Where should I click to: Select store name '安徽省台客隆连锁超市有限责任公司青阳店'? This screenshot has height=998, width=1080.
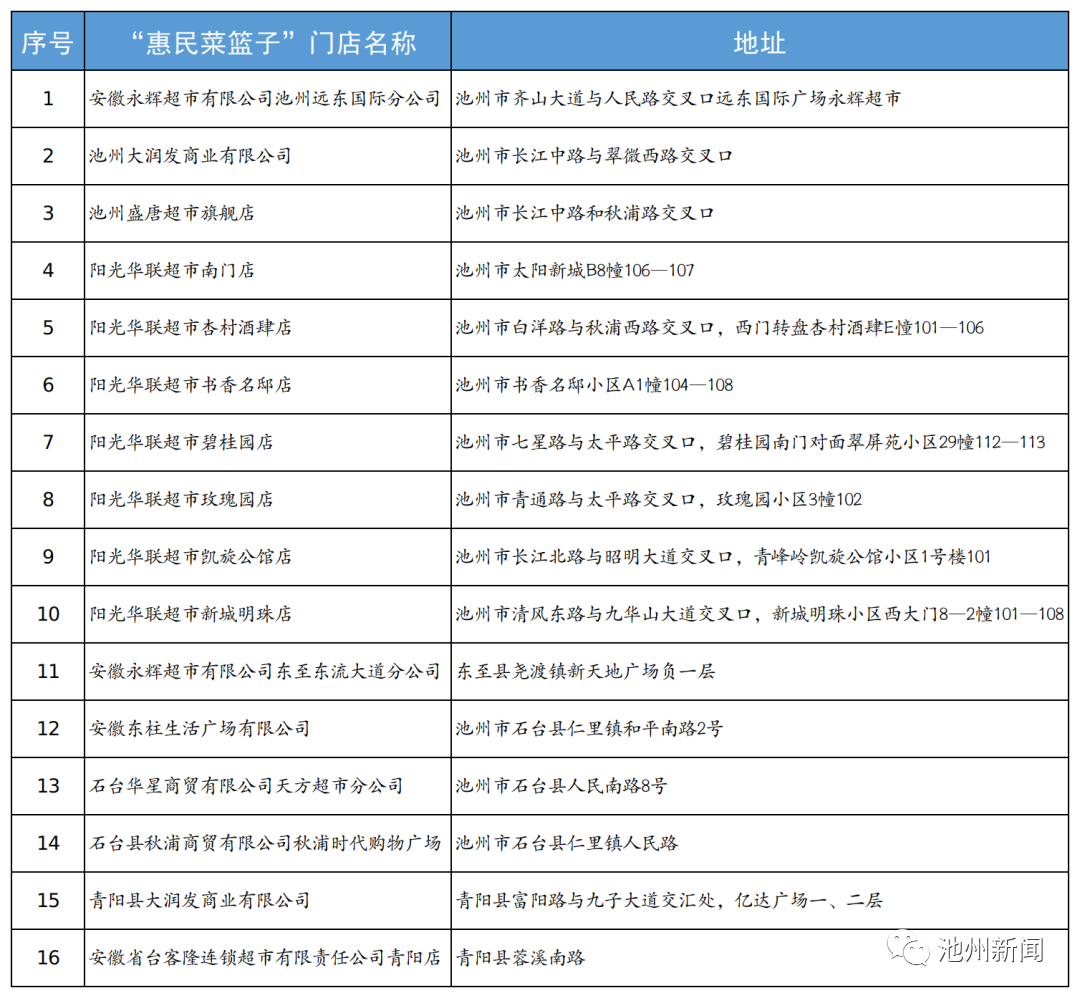264,956
